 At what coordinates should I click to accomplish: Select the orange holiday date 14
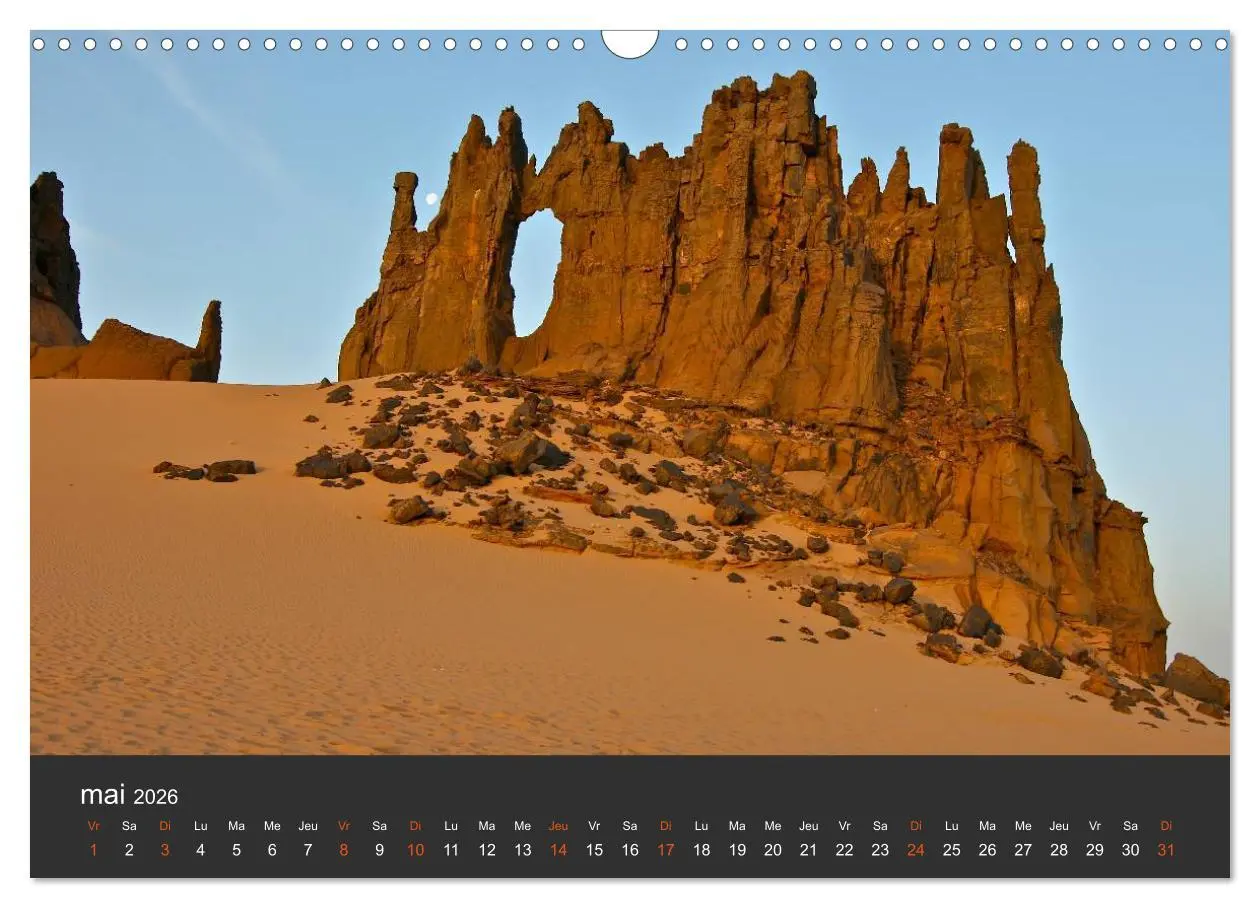click(x=558, y=850)
